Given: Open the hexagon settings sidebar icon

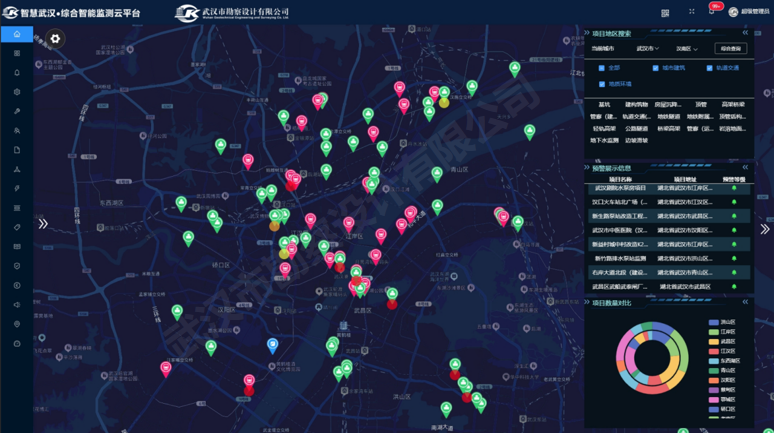Looking at the screenshot, I should [17, 92].
